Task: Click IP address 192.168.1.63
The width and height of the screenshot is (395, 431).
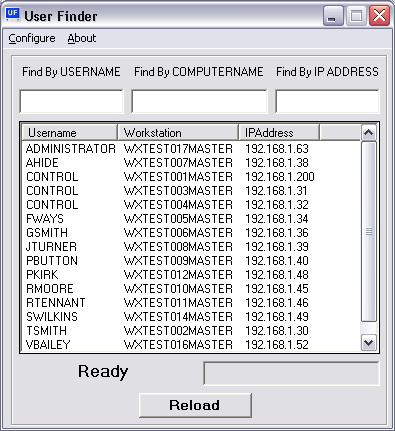Action: [x=277, y=149]
